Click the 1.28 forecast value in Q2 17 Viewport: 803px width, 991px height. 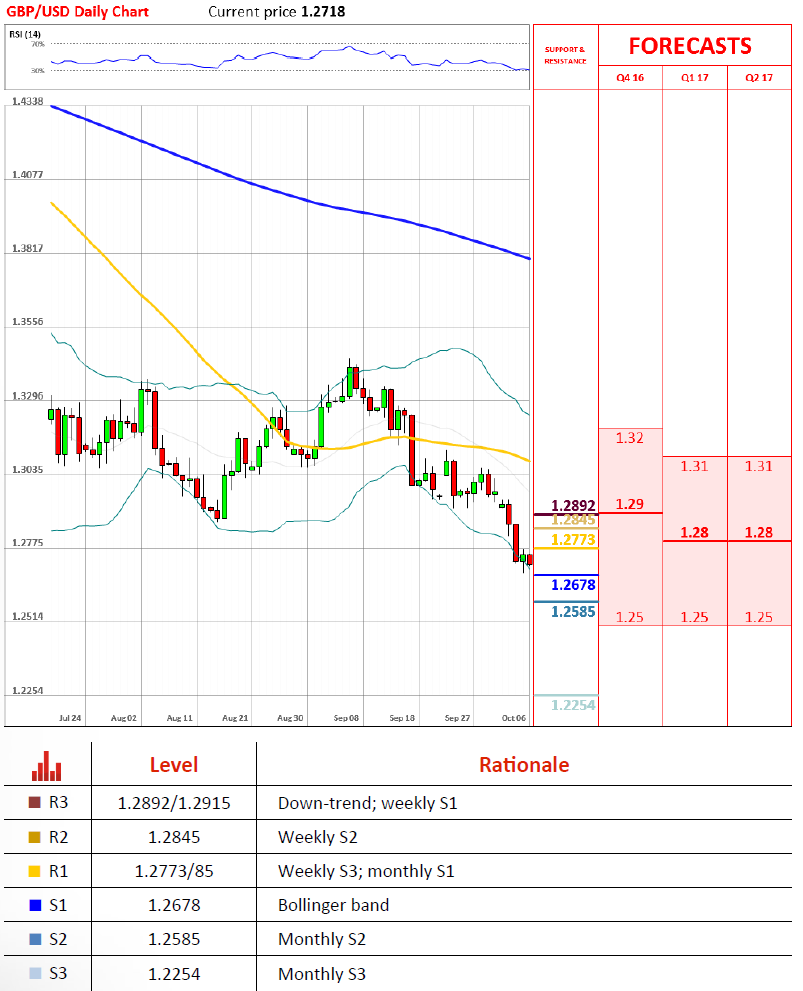tap(759, 533)
